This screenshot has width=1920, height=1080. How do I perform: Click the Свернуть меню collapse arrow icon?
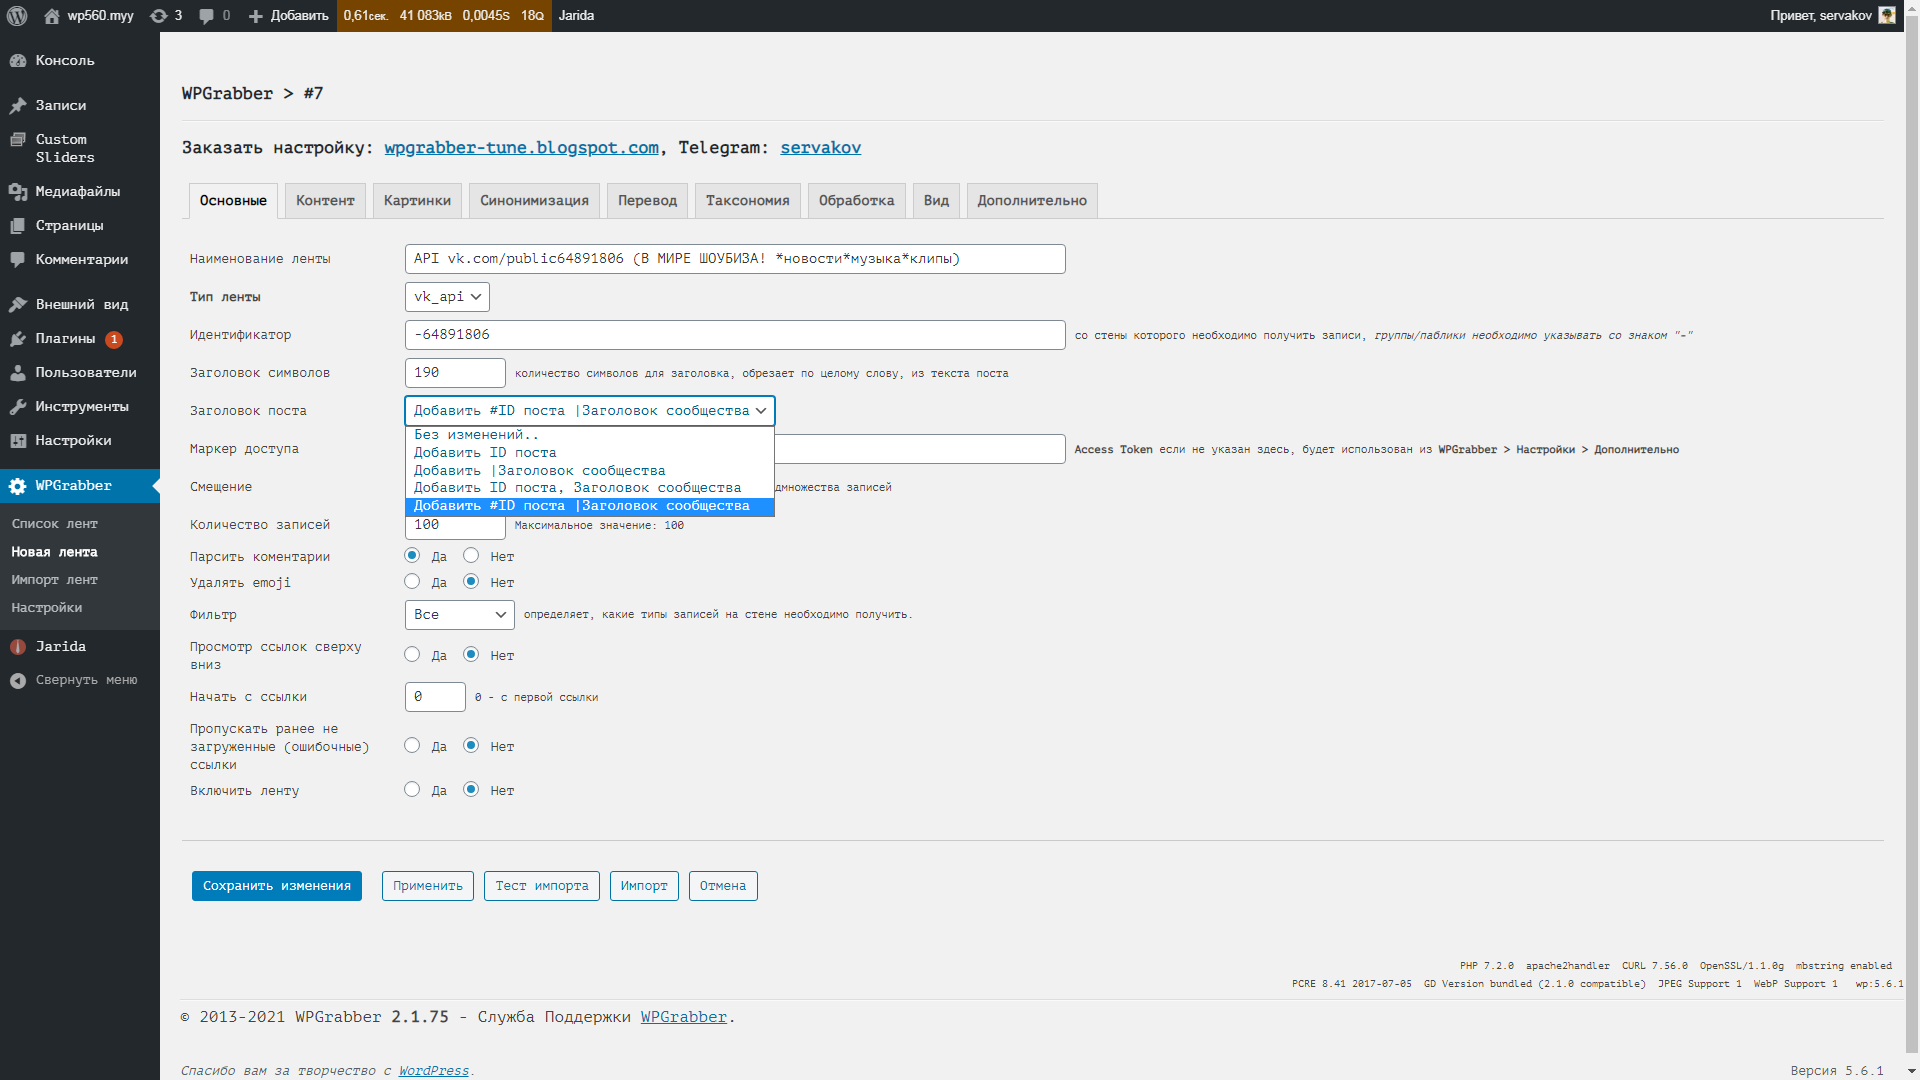(18, 681)
